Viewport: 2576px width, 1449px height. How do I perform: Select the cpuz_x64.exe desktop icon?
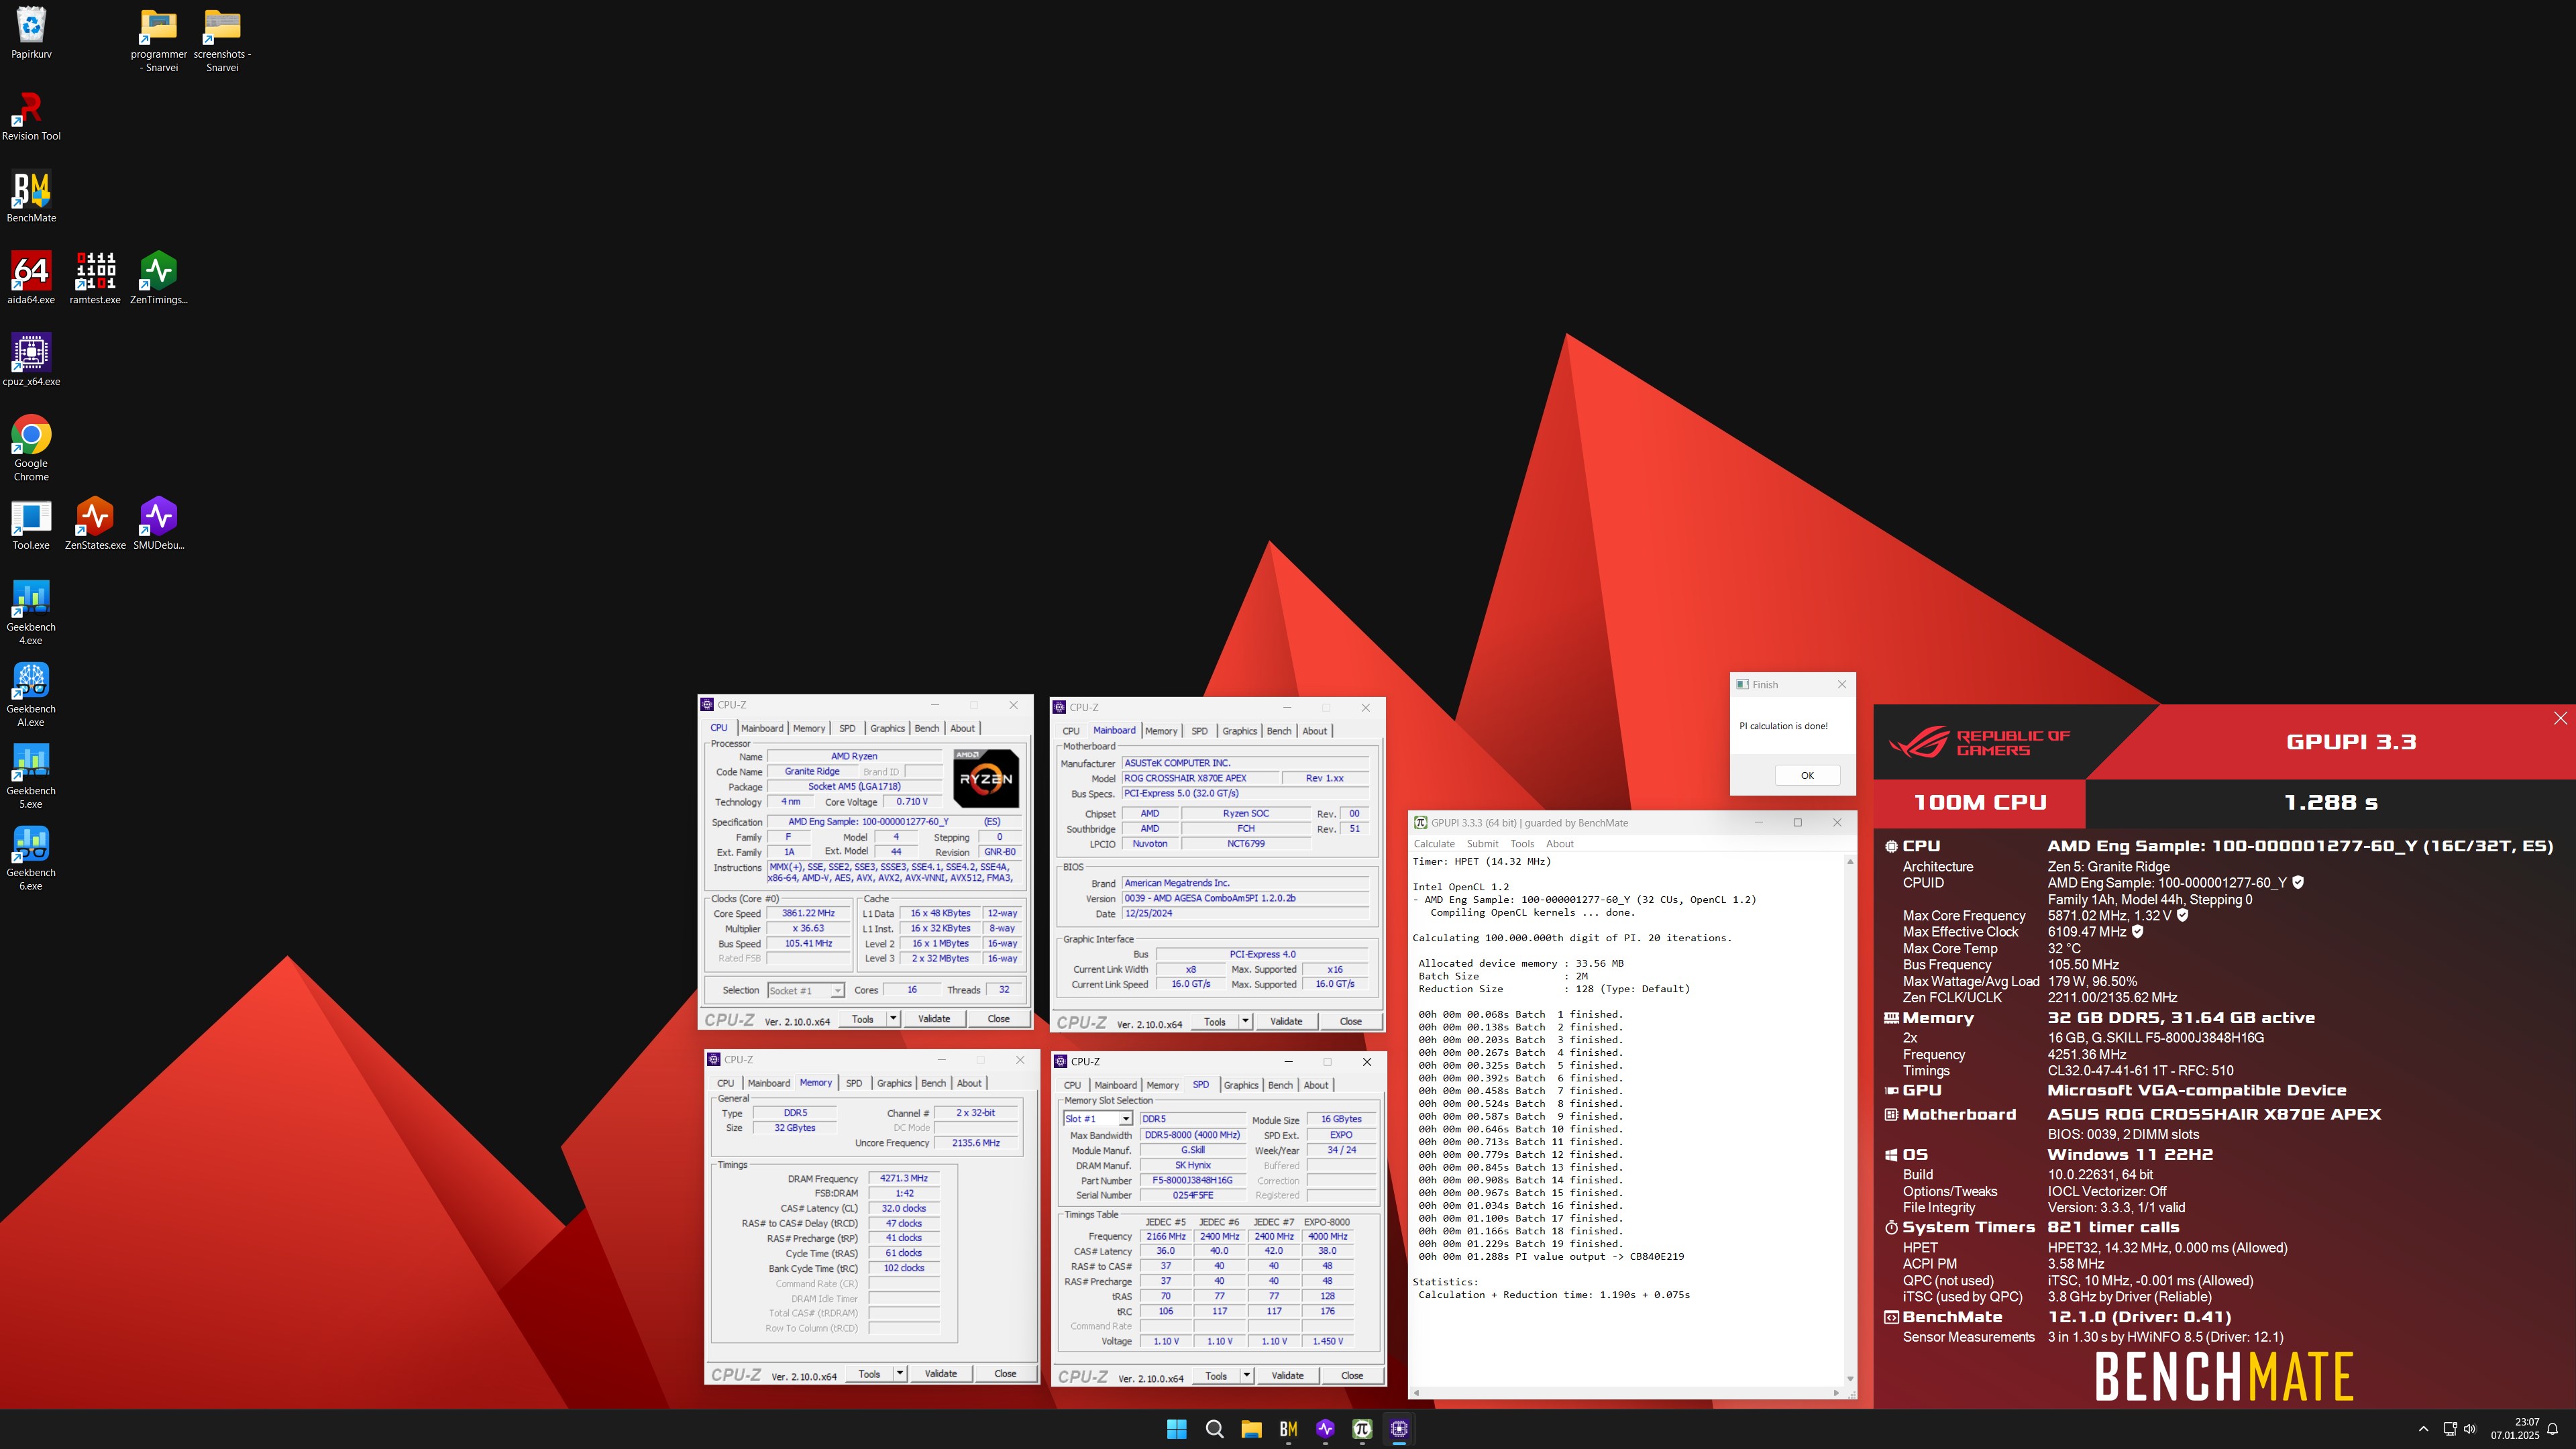[x=31, y=360]
